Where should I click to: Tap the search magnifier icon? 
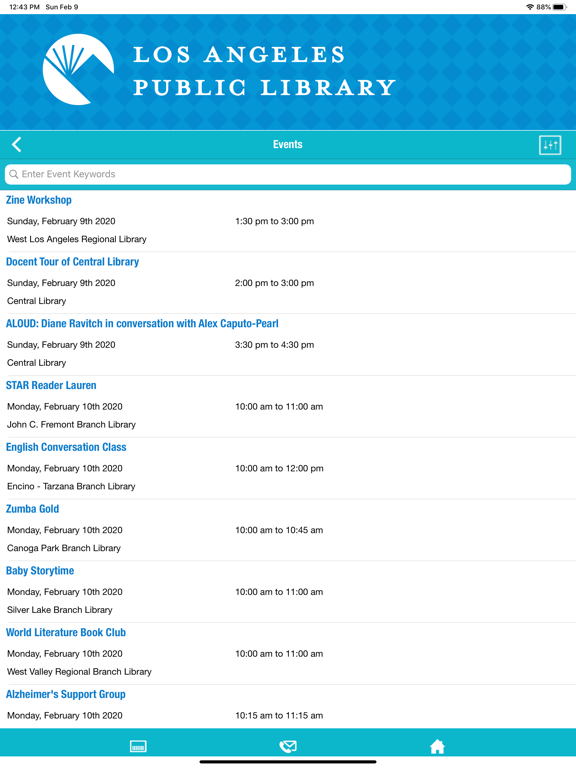coord(14,174)
